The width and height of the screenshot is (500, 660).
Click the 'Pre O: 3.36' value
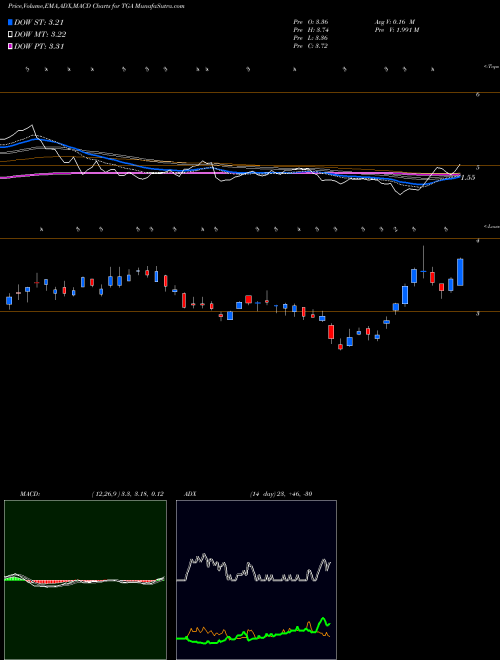311,21
